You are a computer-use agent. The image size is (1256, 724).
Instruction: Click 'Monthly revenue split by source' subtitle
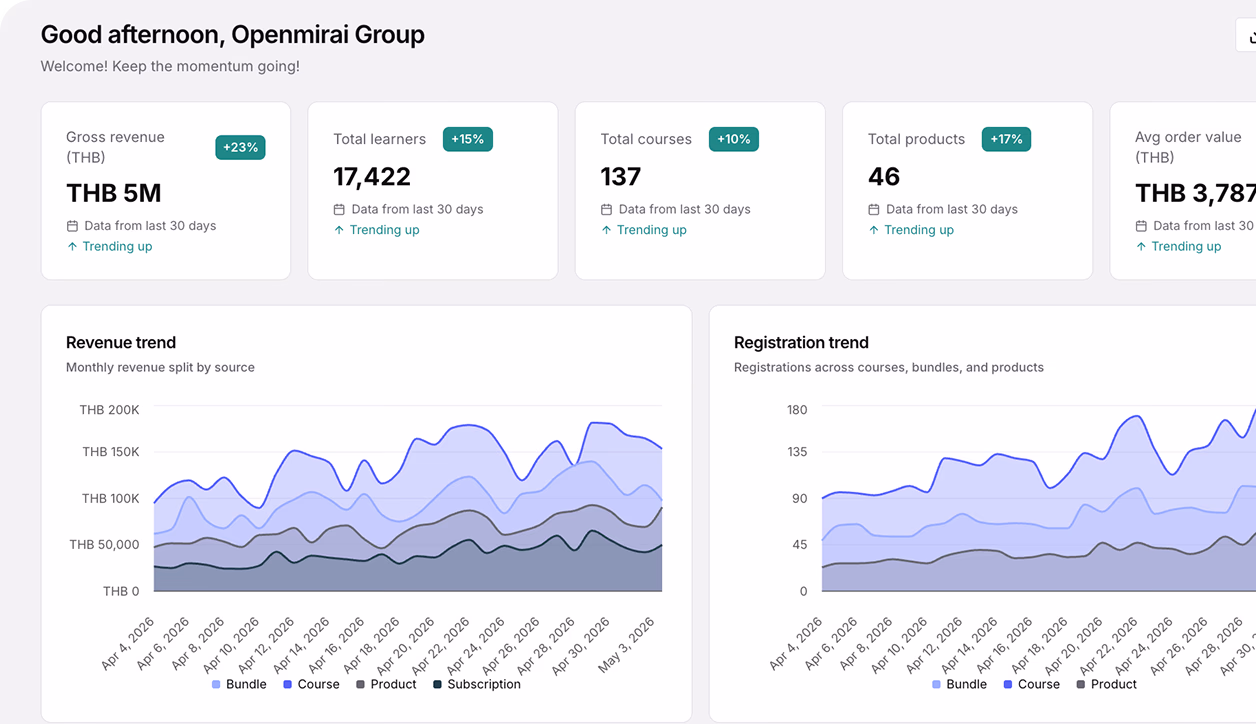(x=160, y=367)
